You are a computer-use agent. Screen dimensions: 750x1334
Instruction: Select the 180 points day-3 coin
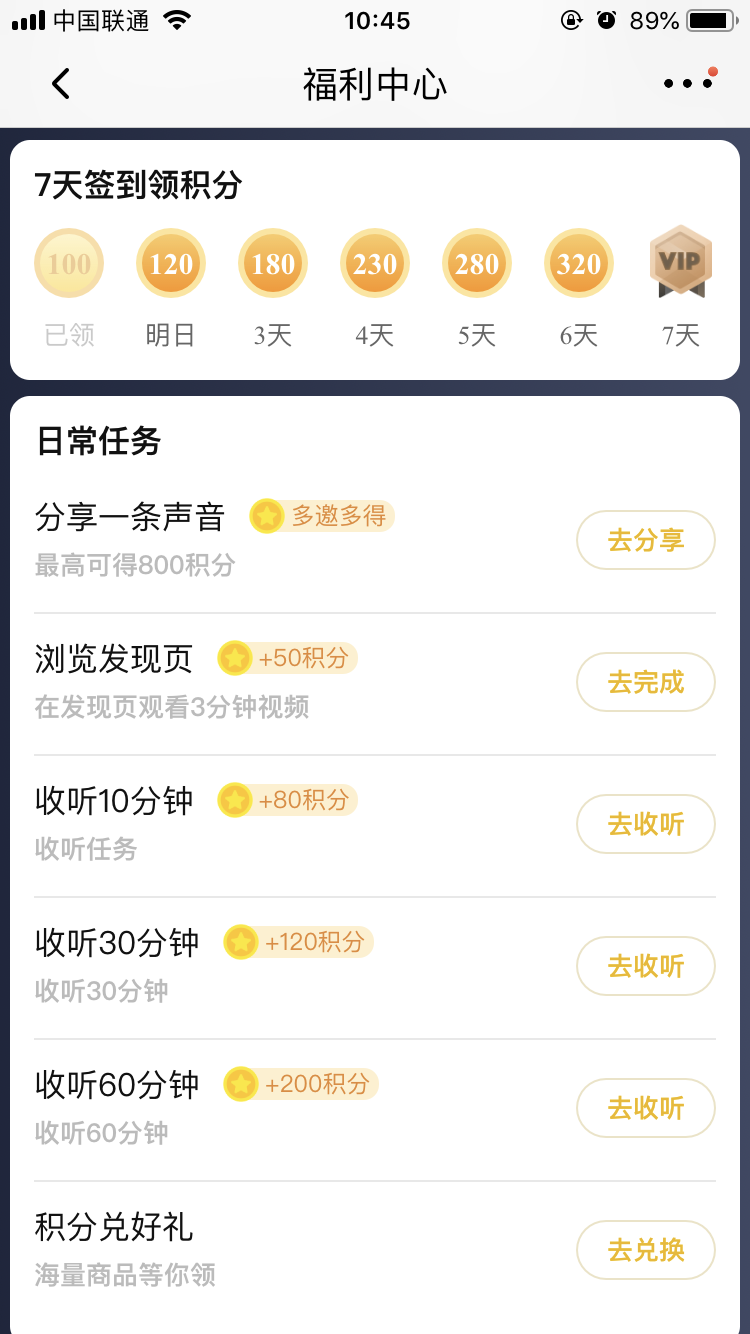[x=273, y=264]
